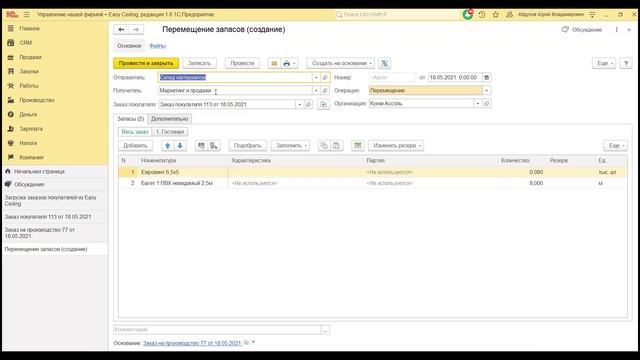Move row up with blue arrow
This screenshot has width=640, height=360.
pos(167,146)
